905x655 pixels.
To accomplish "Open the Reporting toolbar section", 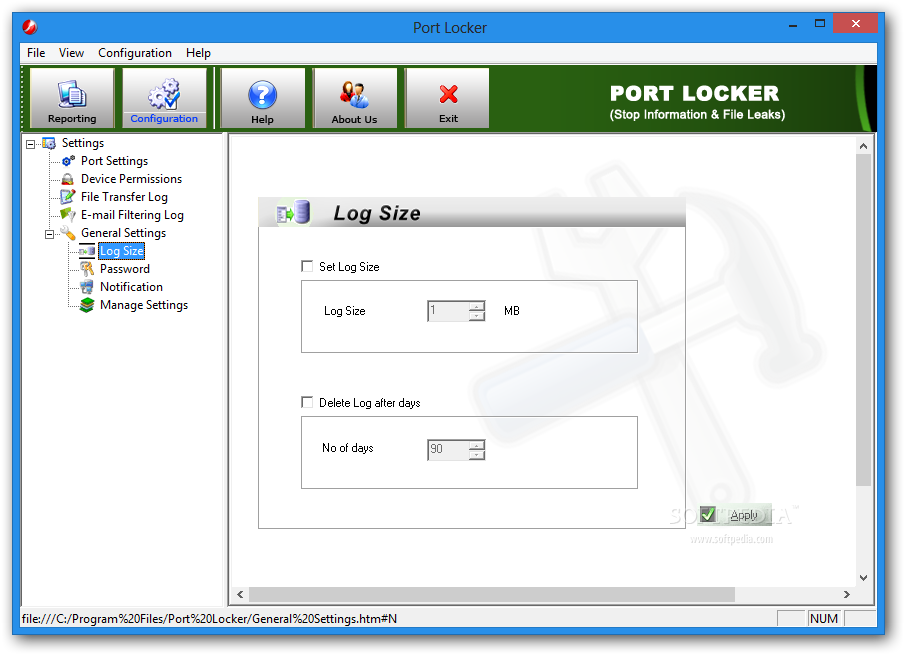I will (x=72, y=98).
